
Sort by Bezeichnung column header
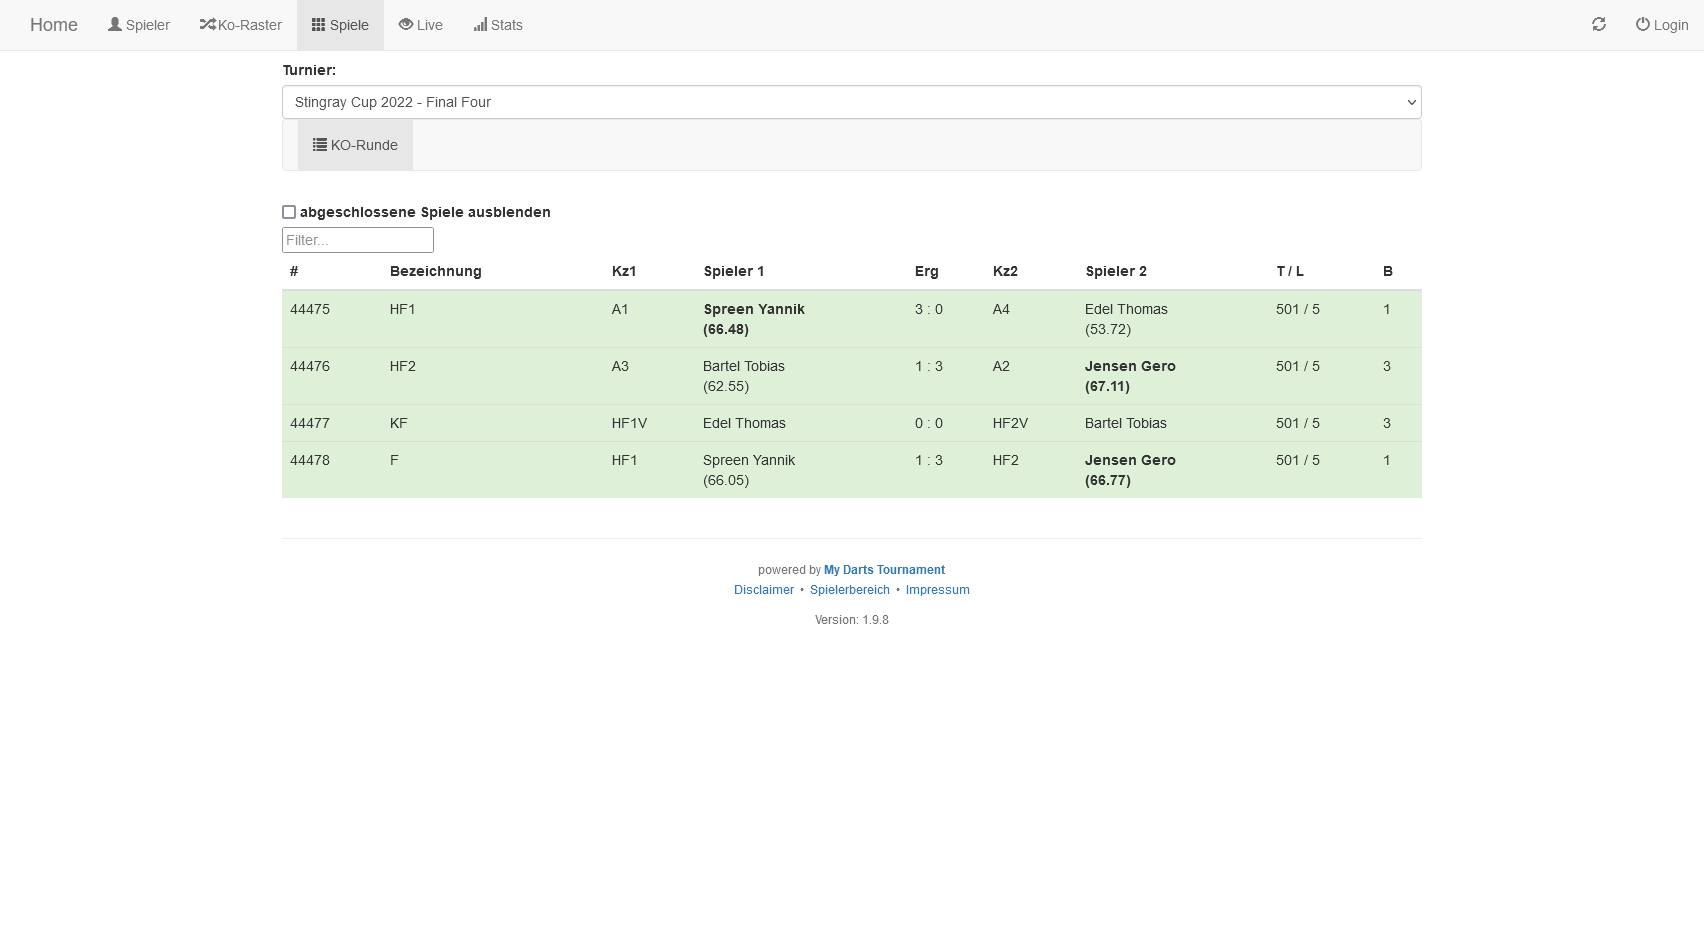tap(435, 271)
